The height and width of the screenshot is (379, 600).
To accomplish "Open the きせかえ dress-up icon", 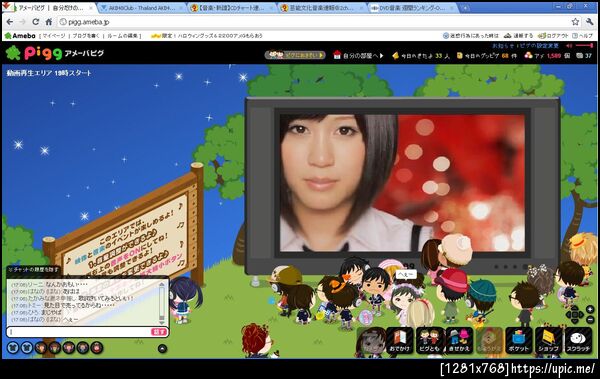I will pyautogui.click(x=459, y=340).
